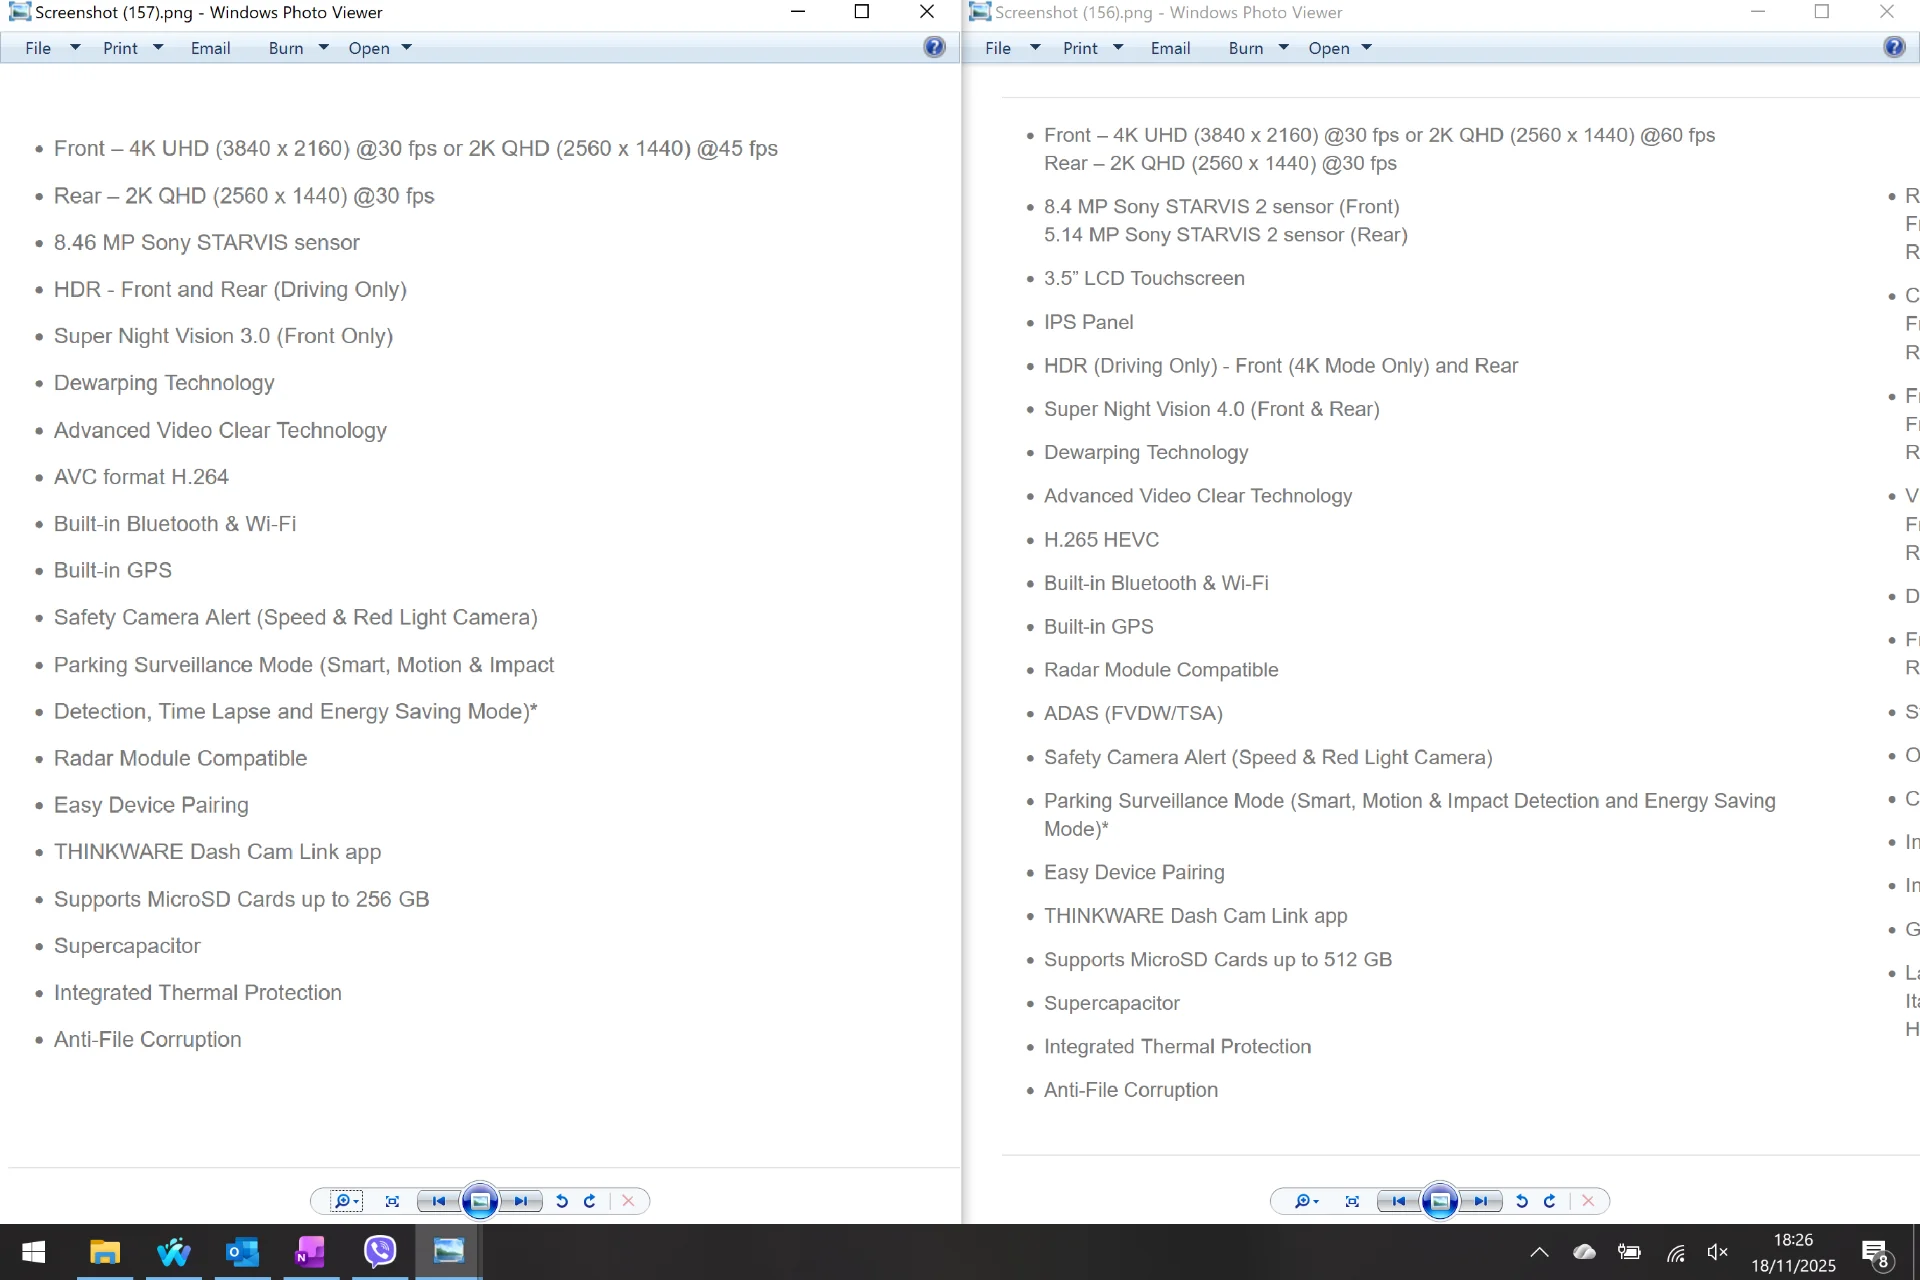Open Print menu in Screenshot (157) viewer
This screenshot has width=1920, height=1280.
[x=132, y=48]
